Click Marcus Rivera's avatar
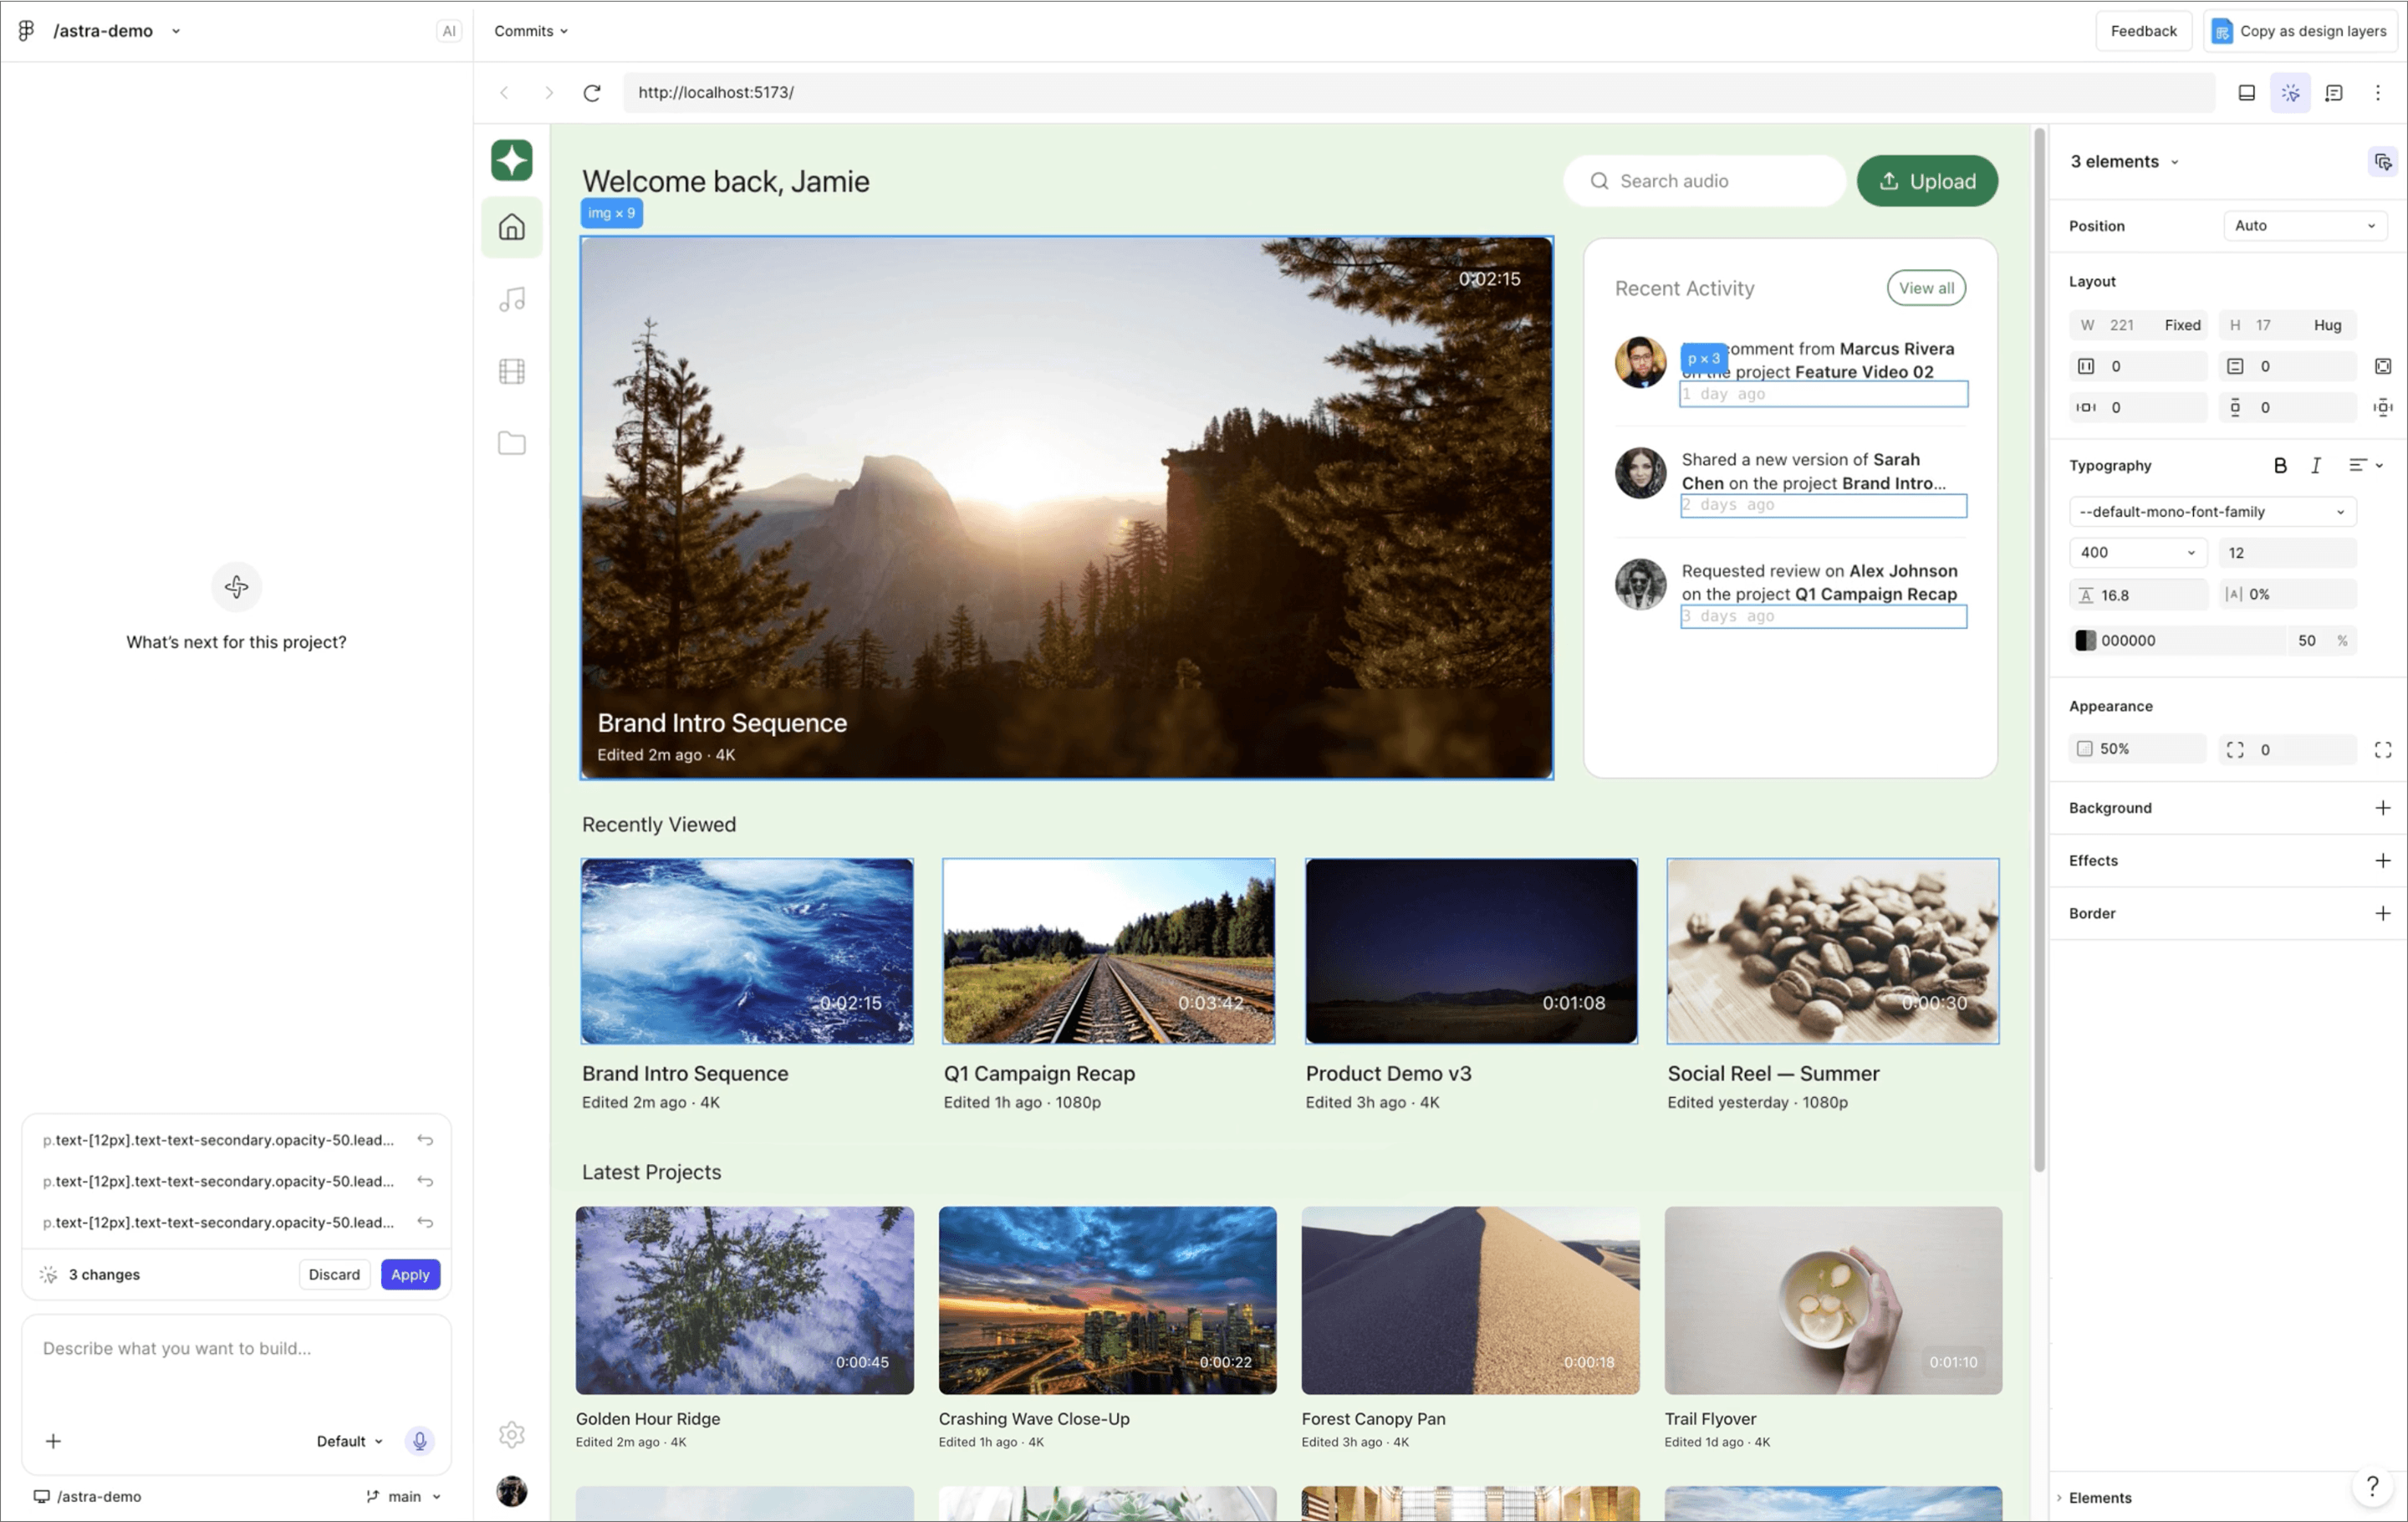 point(1640,362)
